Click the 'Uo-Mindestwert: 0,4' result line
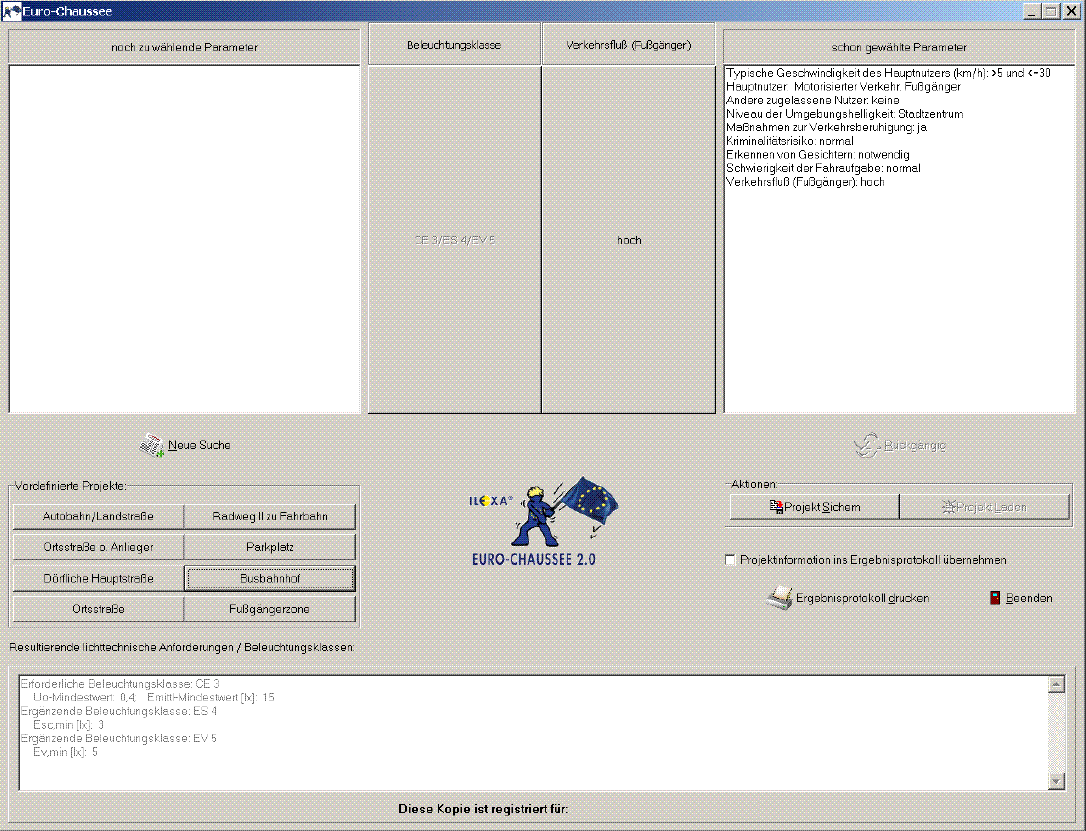 [x=154, y=697]
